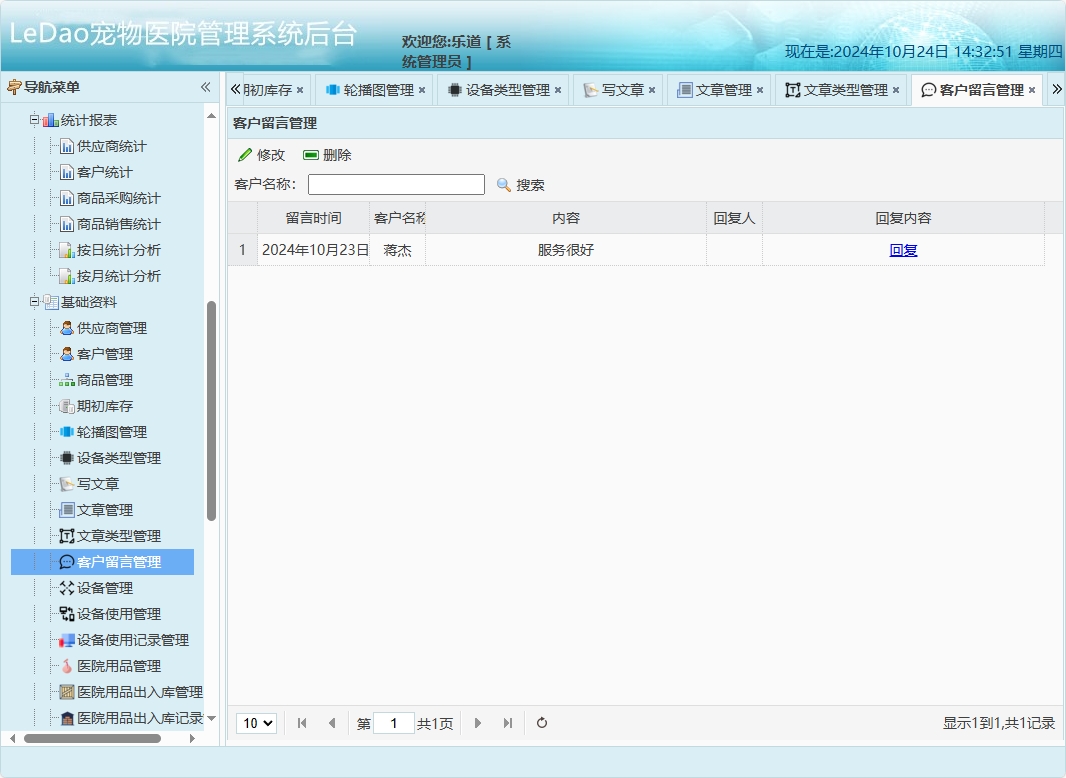Select the message row for 蒋杰
1066x778 pixels.
[565, 249]
